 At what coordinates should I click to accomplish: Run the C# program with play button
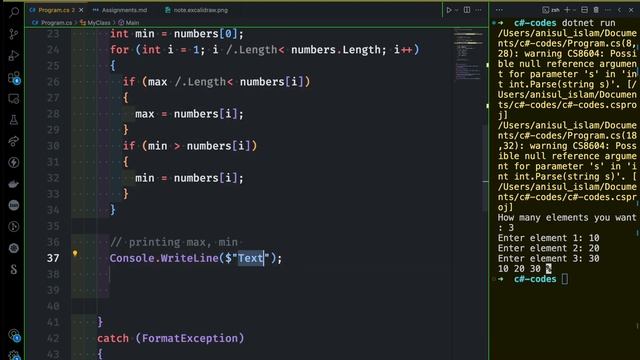(x=449, y=10)
